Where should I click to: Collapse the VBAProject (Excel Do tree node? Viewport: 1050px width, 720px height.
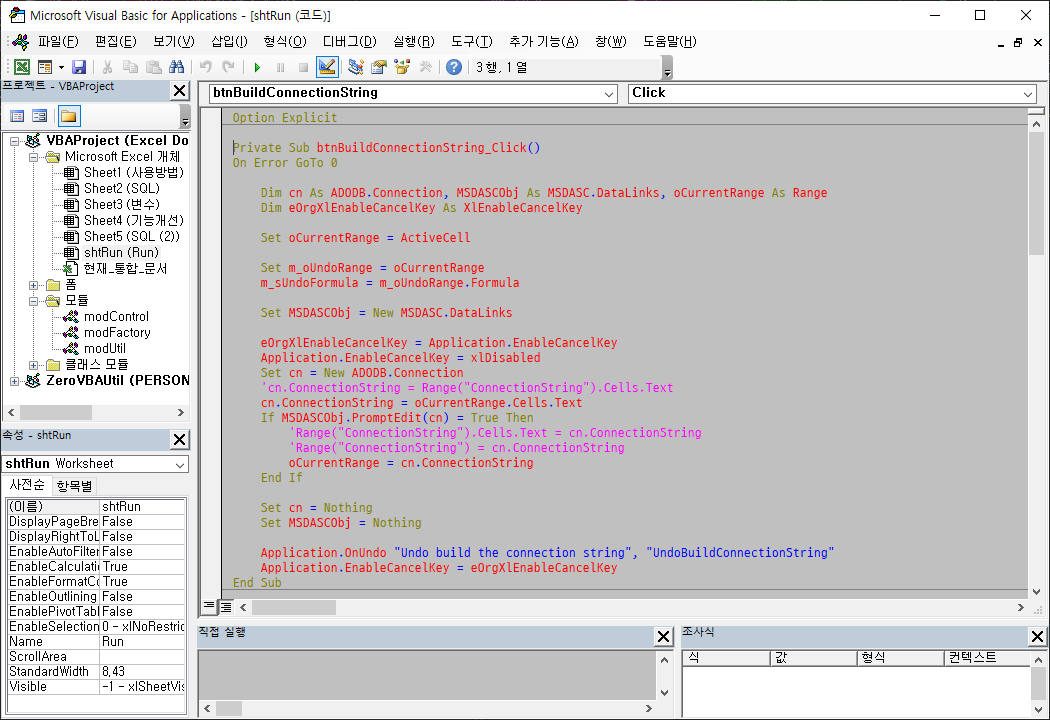tap(15, 141)
